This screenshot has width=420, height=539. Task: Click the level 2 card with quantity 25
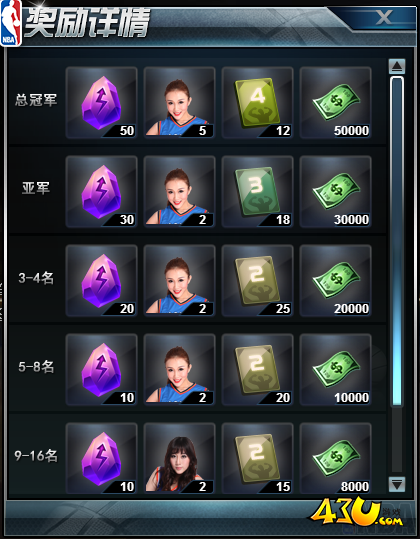257,280
